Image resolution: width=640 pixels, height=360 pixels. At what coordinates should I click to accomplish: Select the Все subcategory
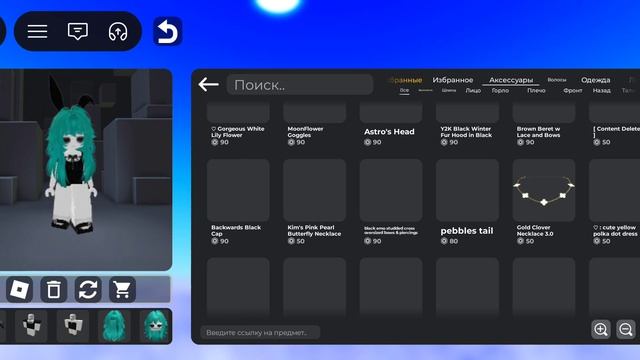[404, 90]
